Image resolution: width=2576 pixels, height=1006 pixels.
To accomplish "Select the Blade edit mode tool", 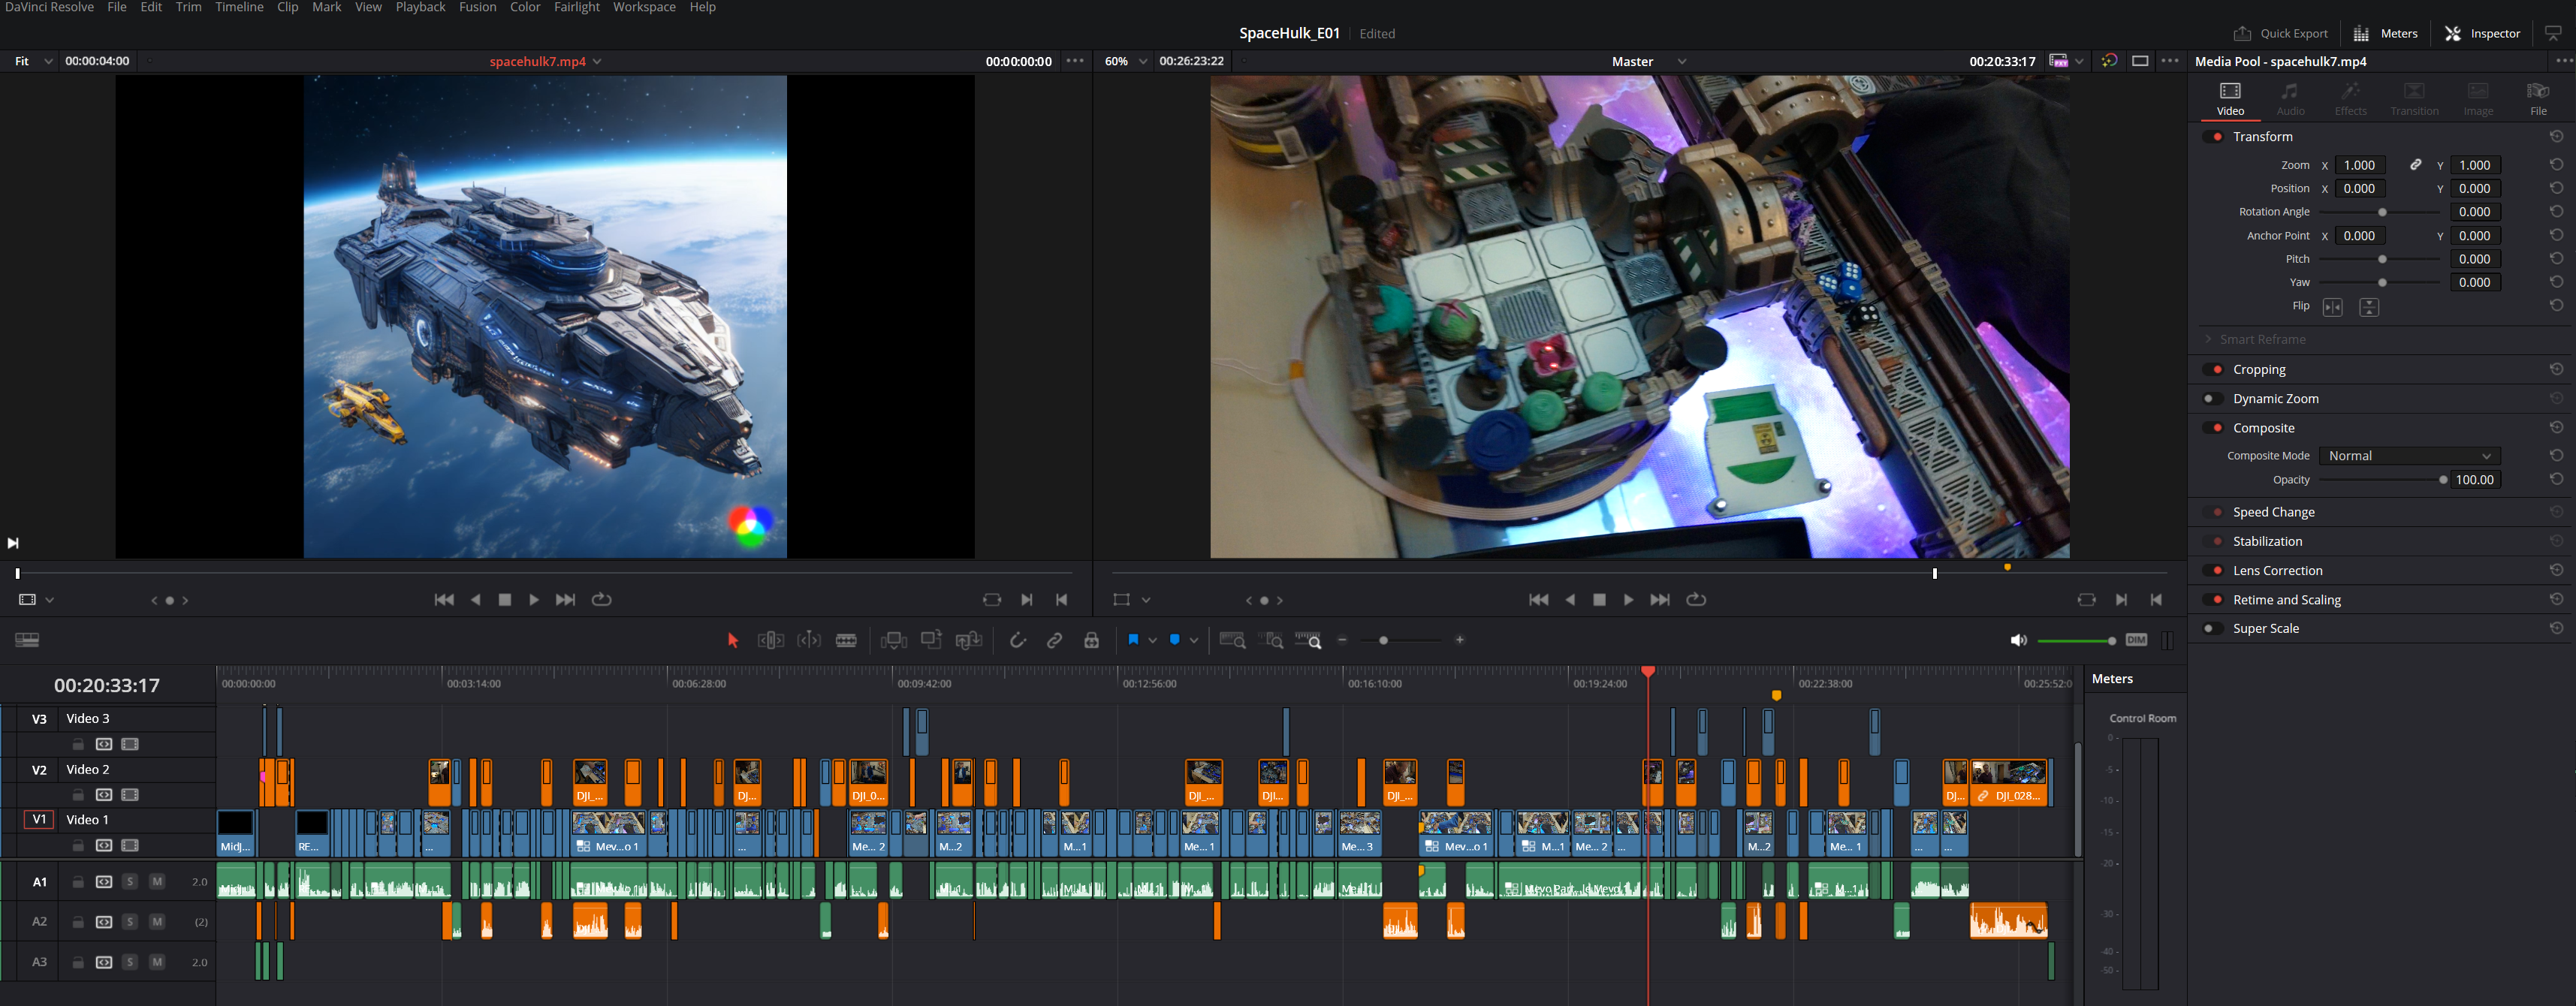I will pyautogui.click(x=846, y=640).
